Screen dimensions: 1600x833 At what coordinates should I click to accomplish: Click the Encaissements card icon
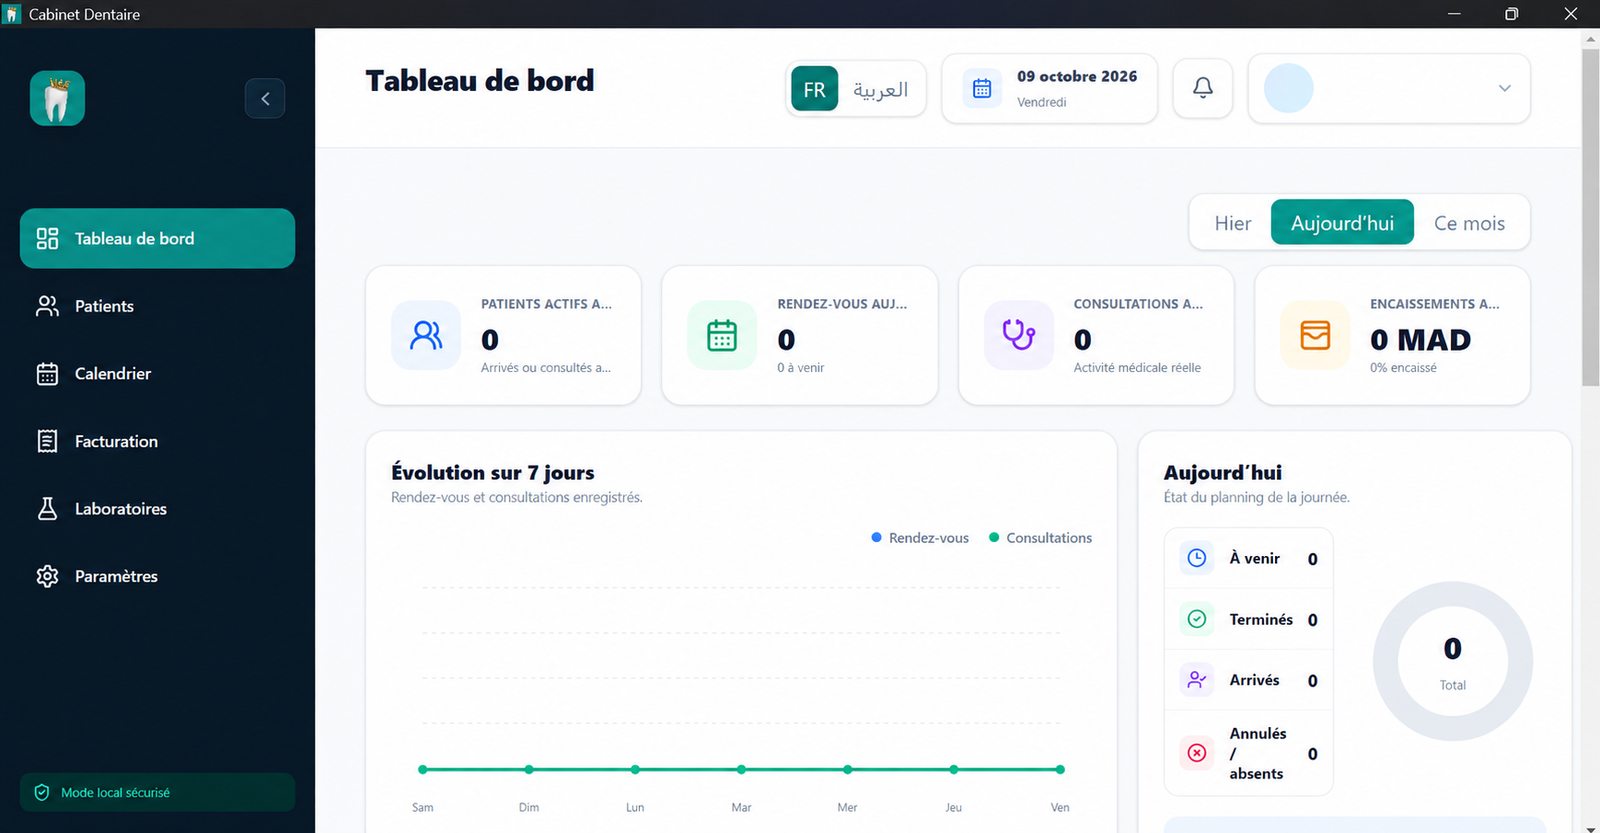[x=1315, y=335]
